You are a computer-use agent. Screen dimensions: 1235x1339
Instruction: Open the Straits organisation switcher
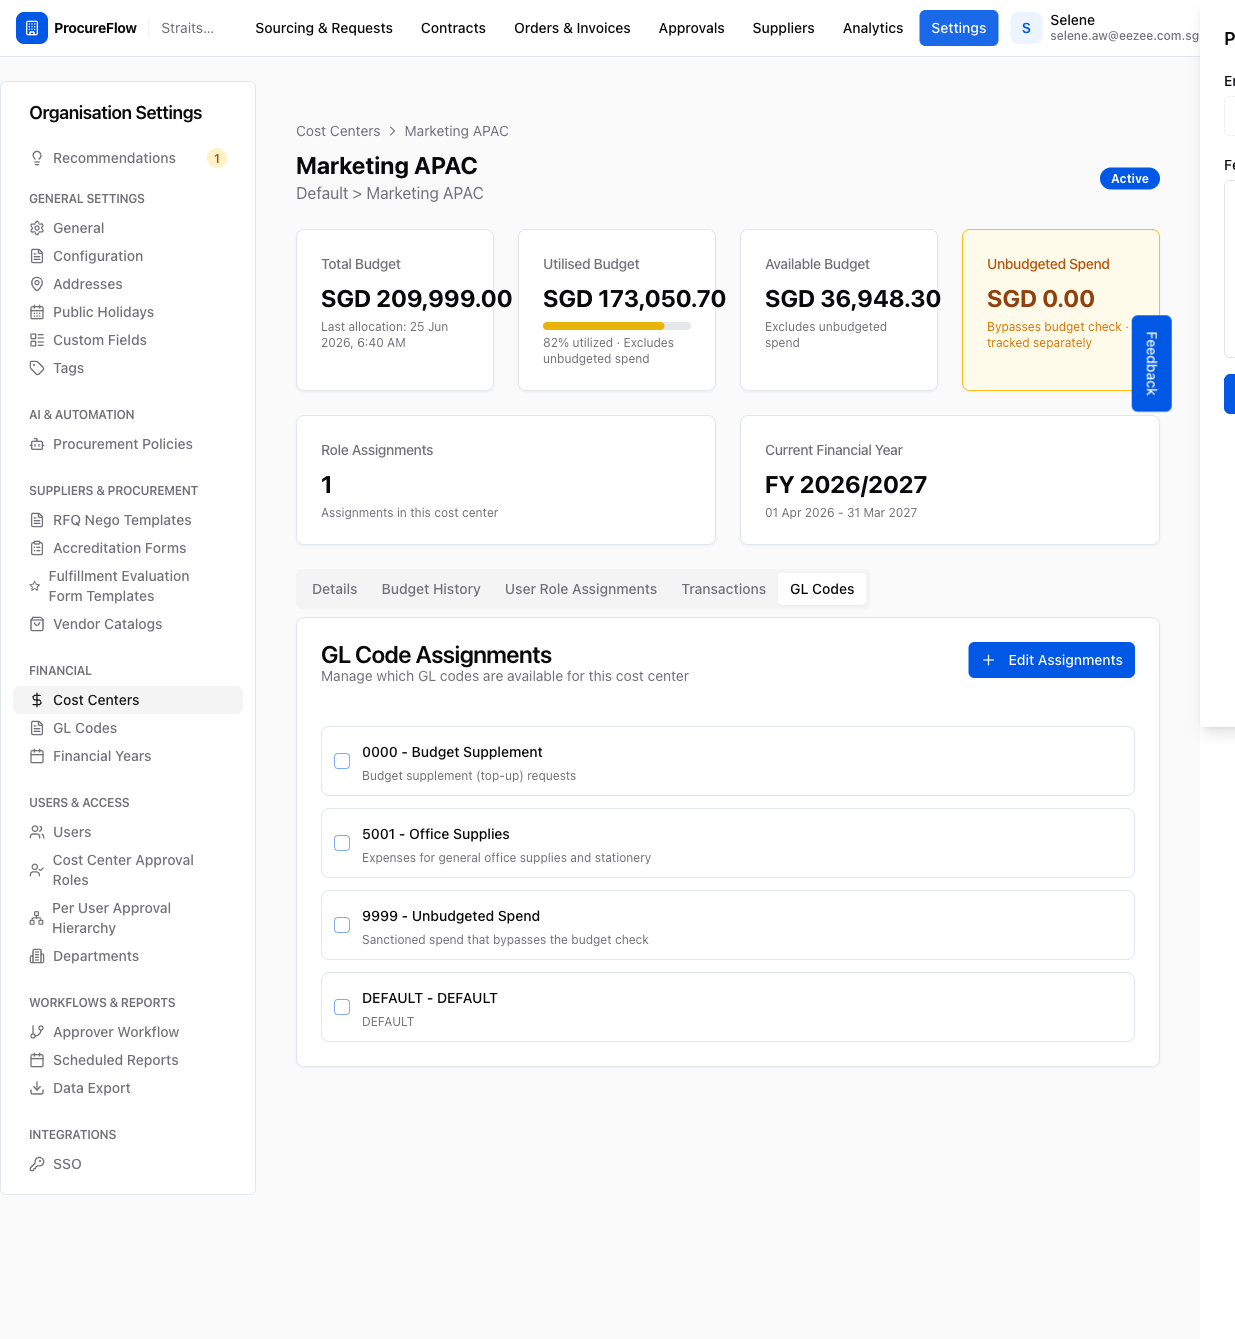187,28
